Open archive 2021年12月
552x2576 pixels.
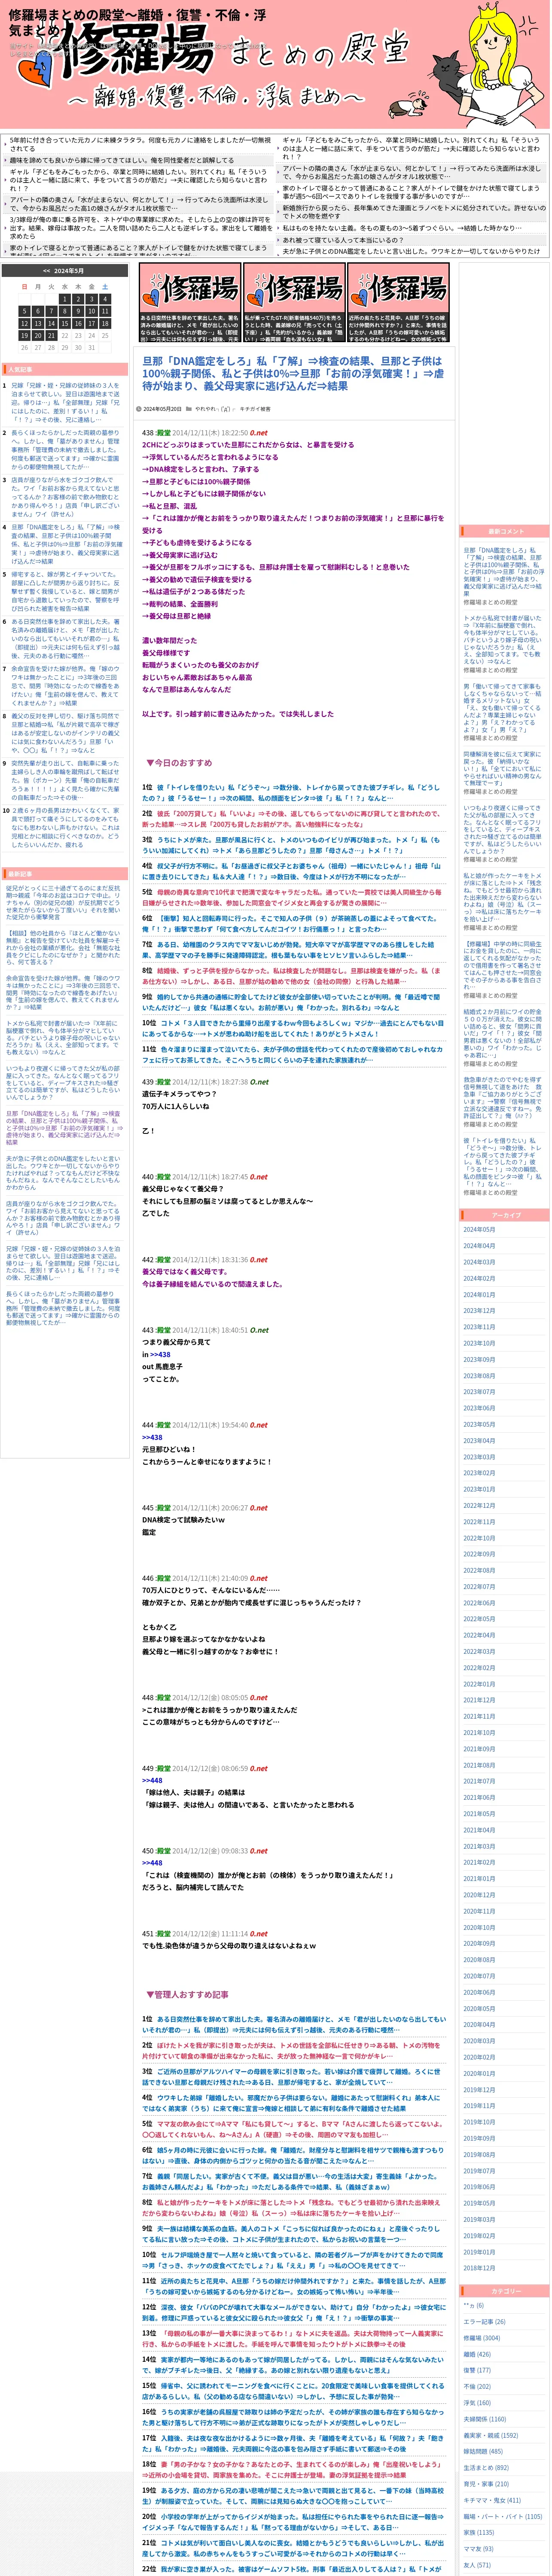[479, 1700]
